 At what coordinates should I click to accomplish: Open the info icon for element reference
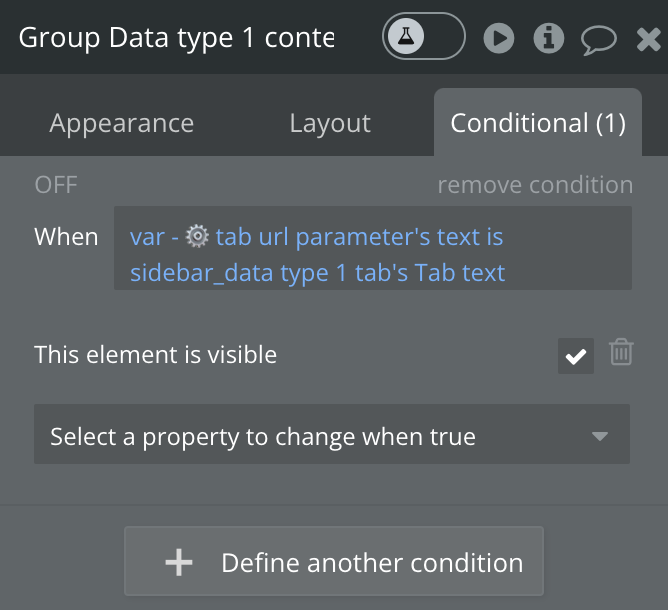[548, 39]
